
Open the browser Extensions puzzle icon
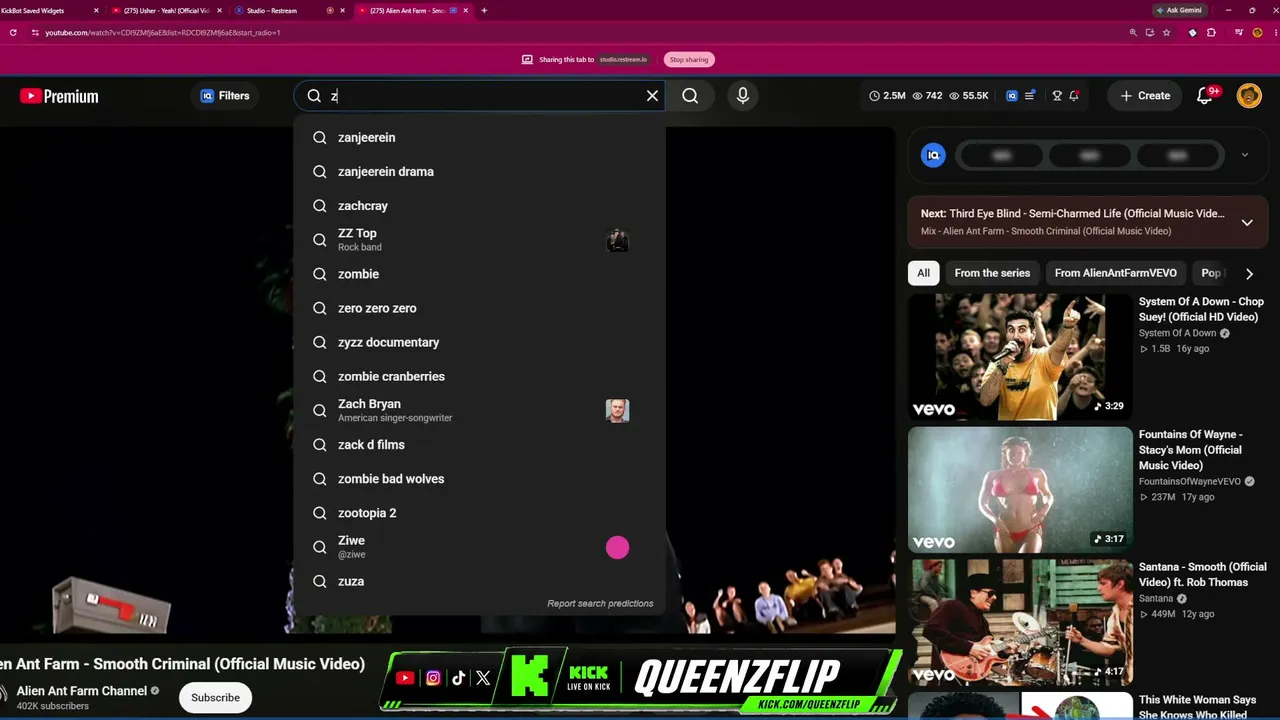[1211, 32]
